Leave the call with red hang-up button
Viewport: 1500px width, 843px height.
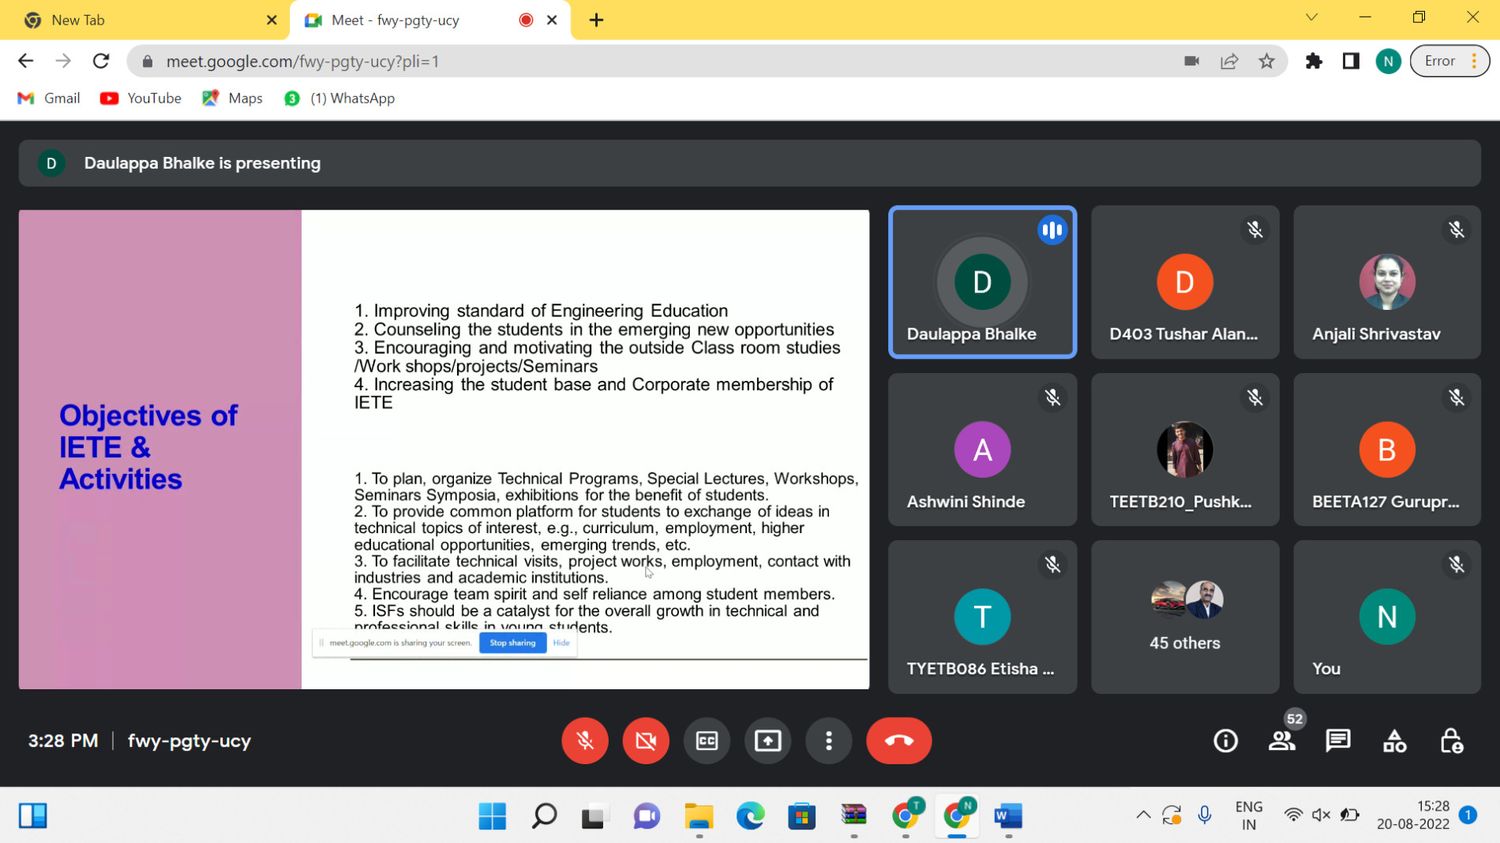899,741
